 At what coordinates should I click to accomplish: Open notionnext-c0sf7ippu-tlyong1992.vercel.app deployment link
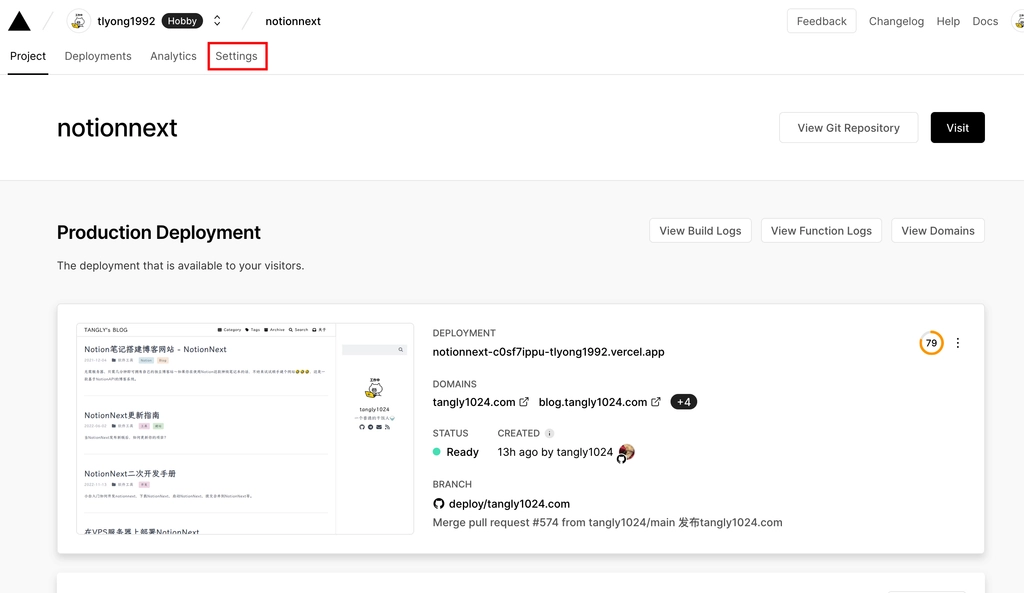click(x=548, y=352)
